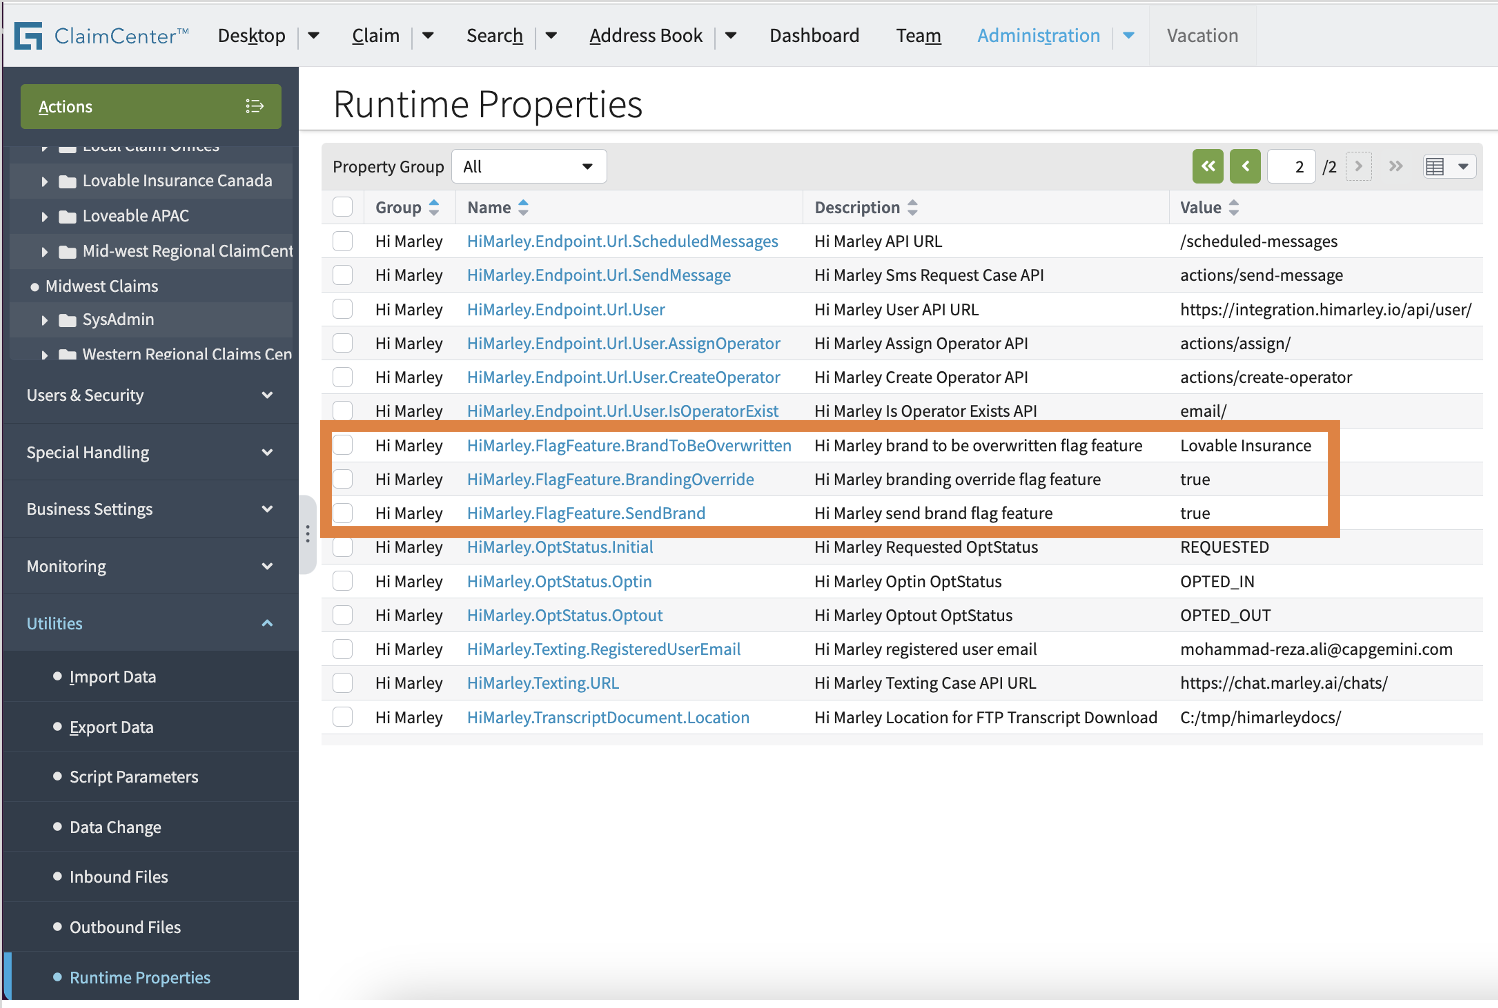Sort by Value column arrows

[x=1234, y=207]
